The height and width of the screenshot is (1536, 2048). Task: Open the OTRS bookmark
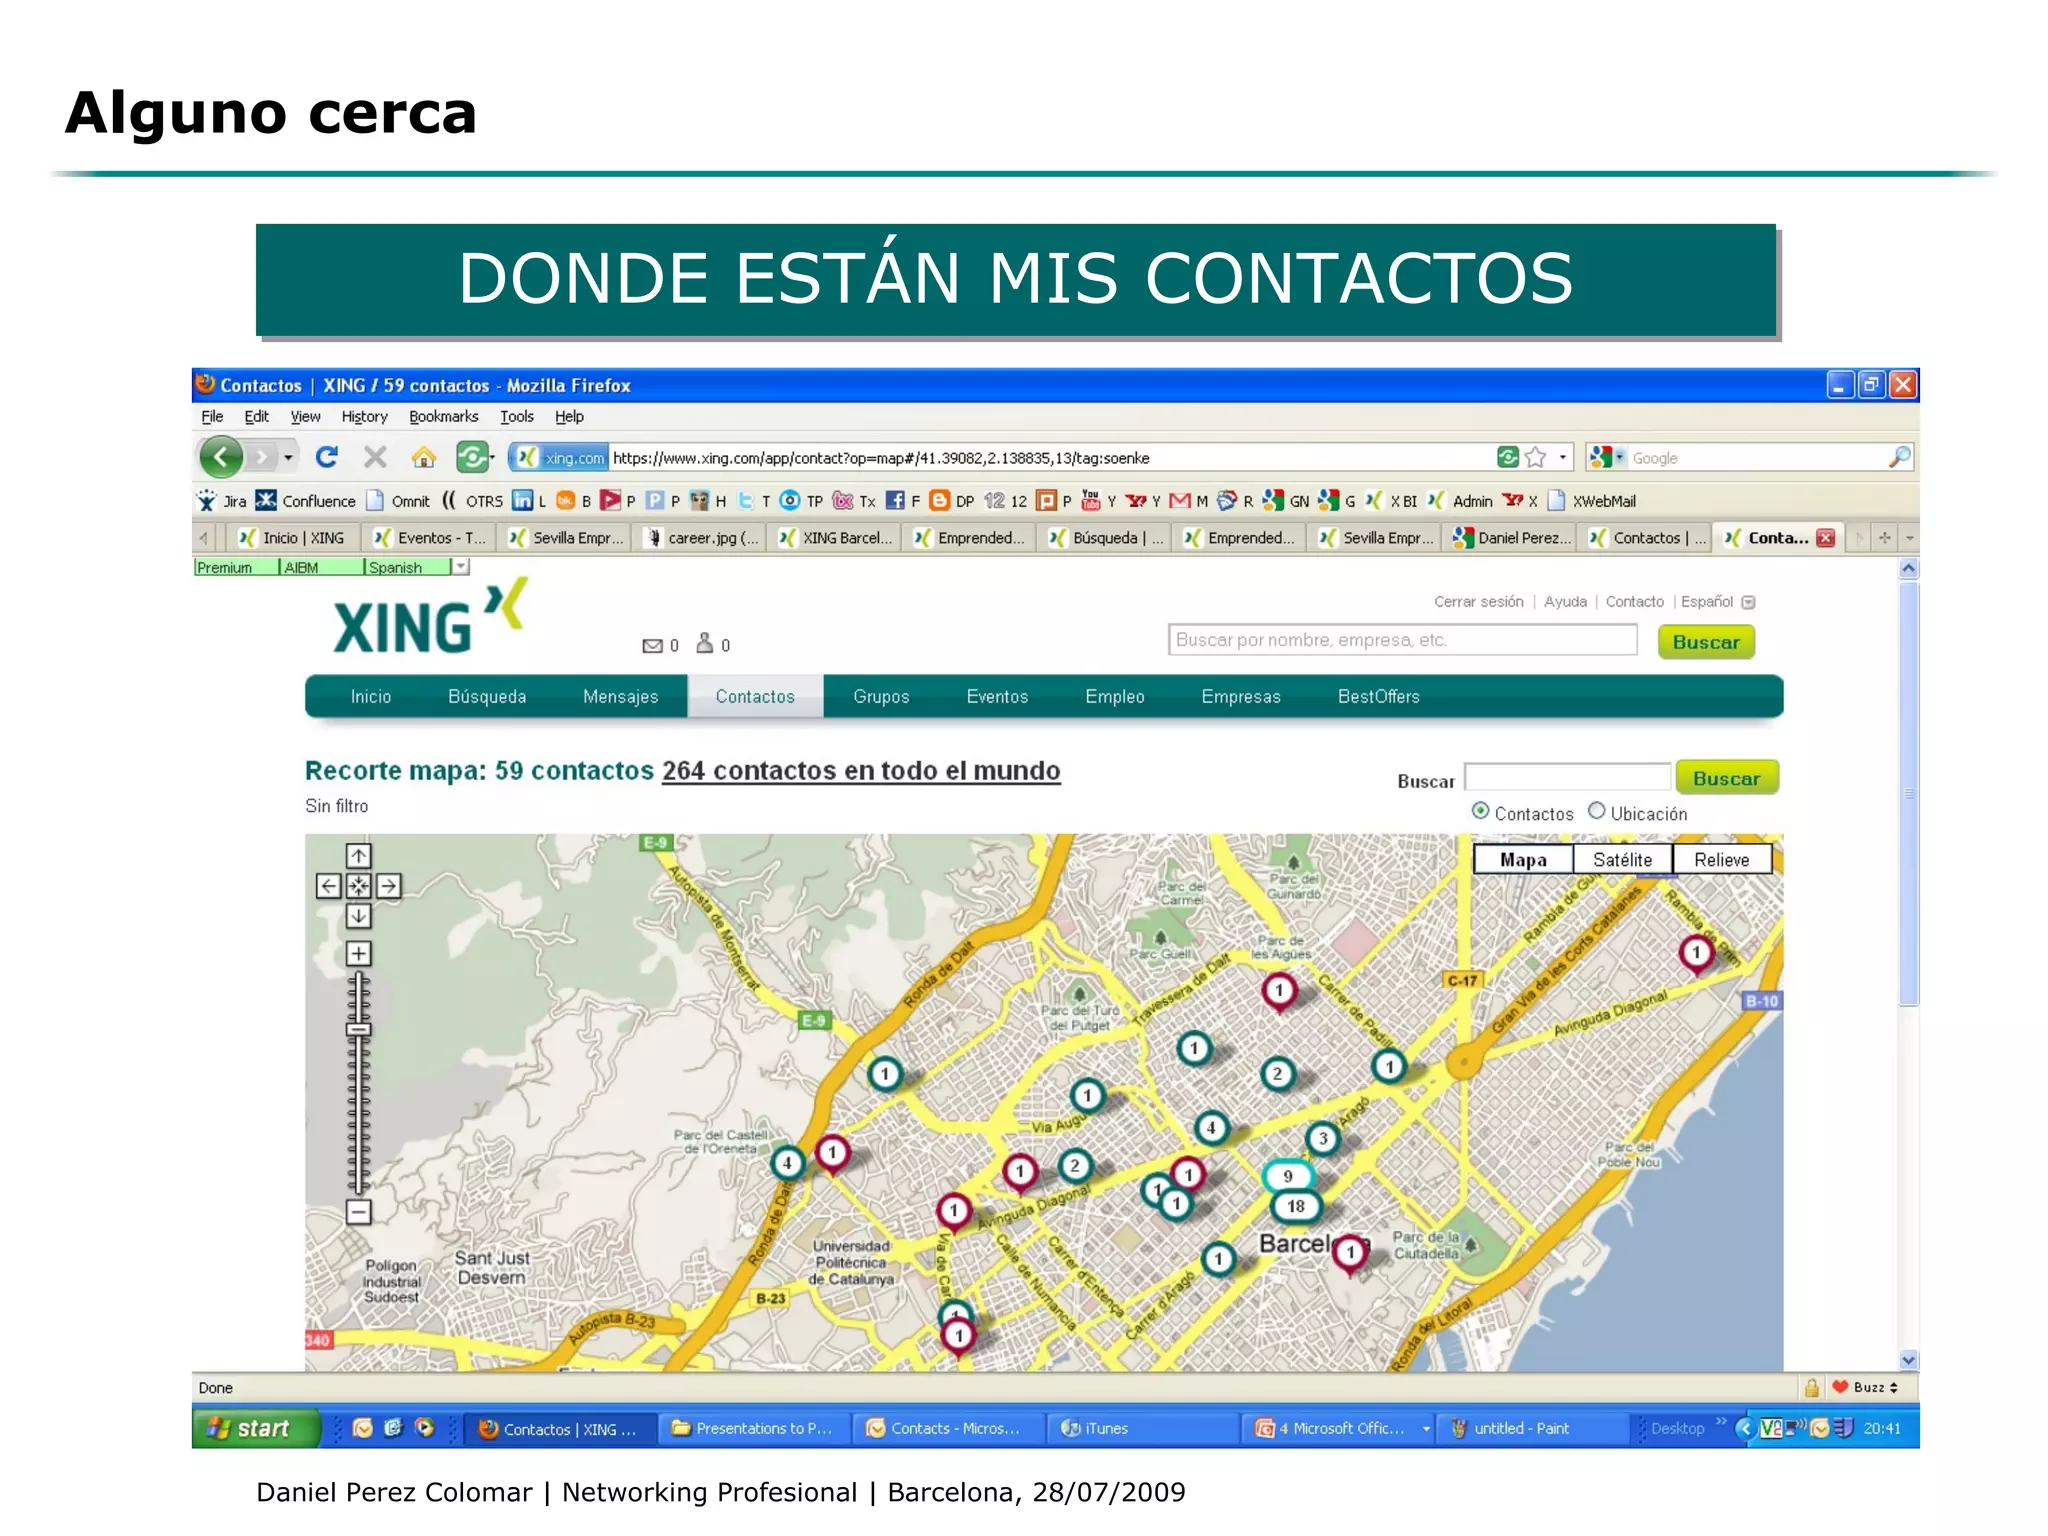[x=472, y=501]
